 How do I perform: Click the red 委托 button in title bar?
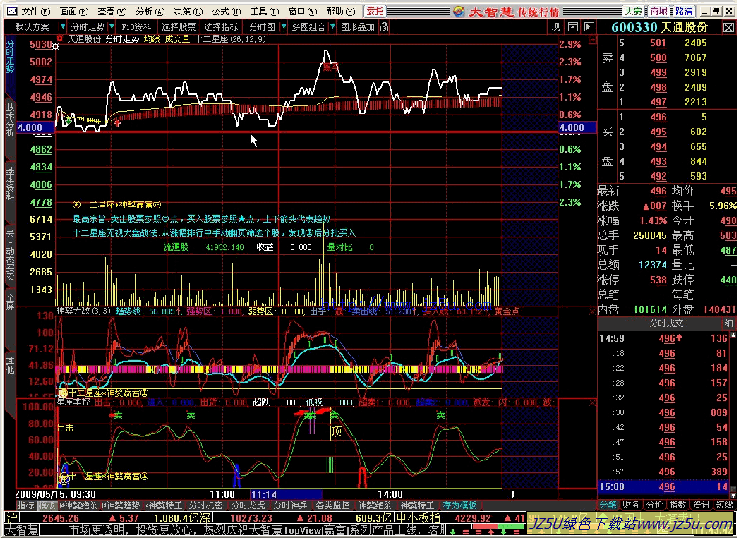coord(375,11)
